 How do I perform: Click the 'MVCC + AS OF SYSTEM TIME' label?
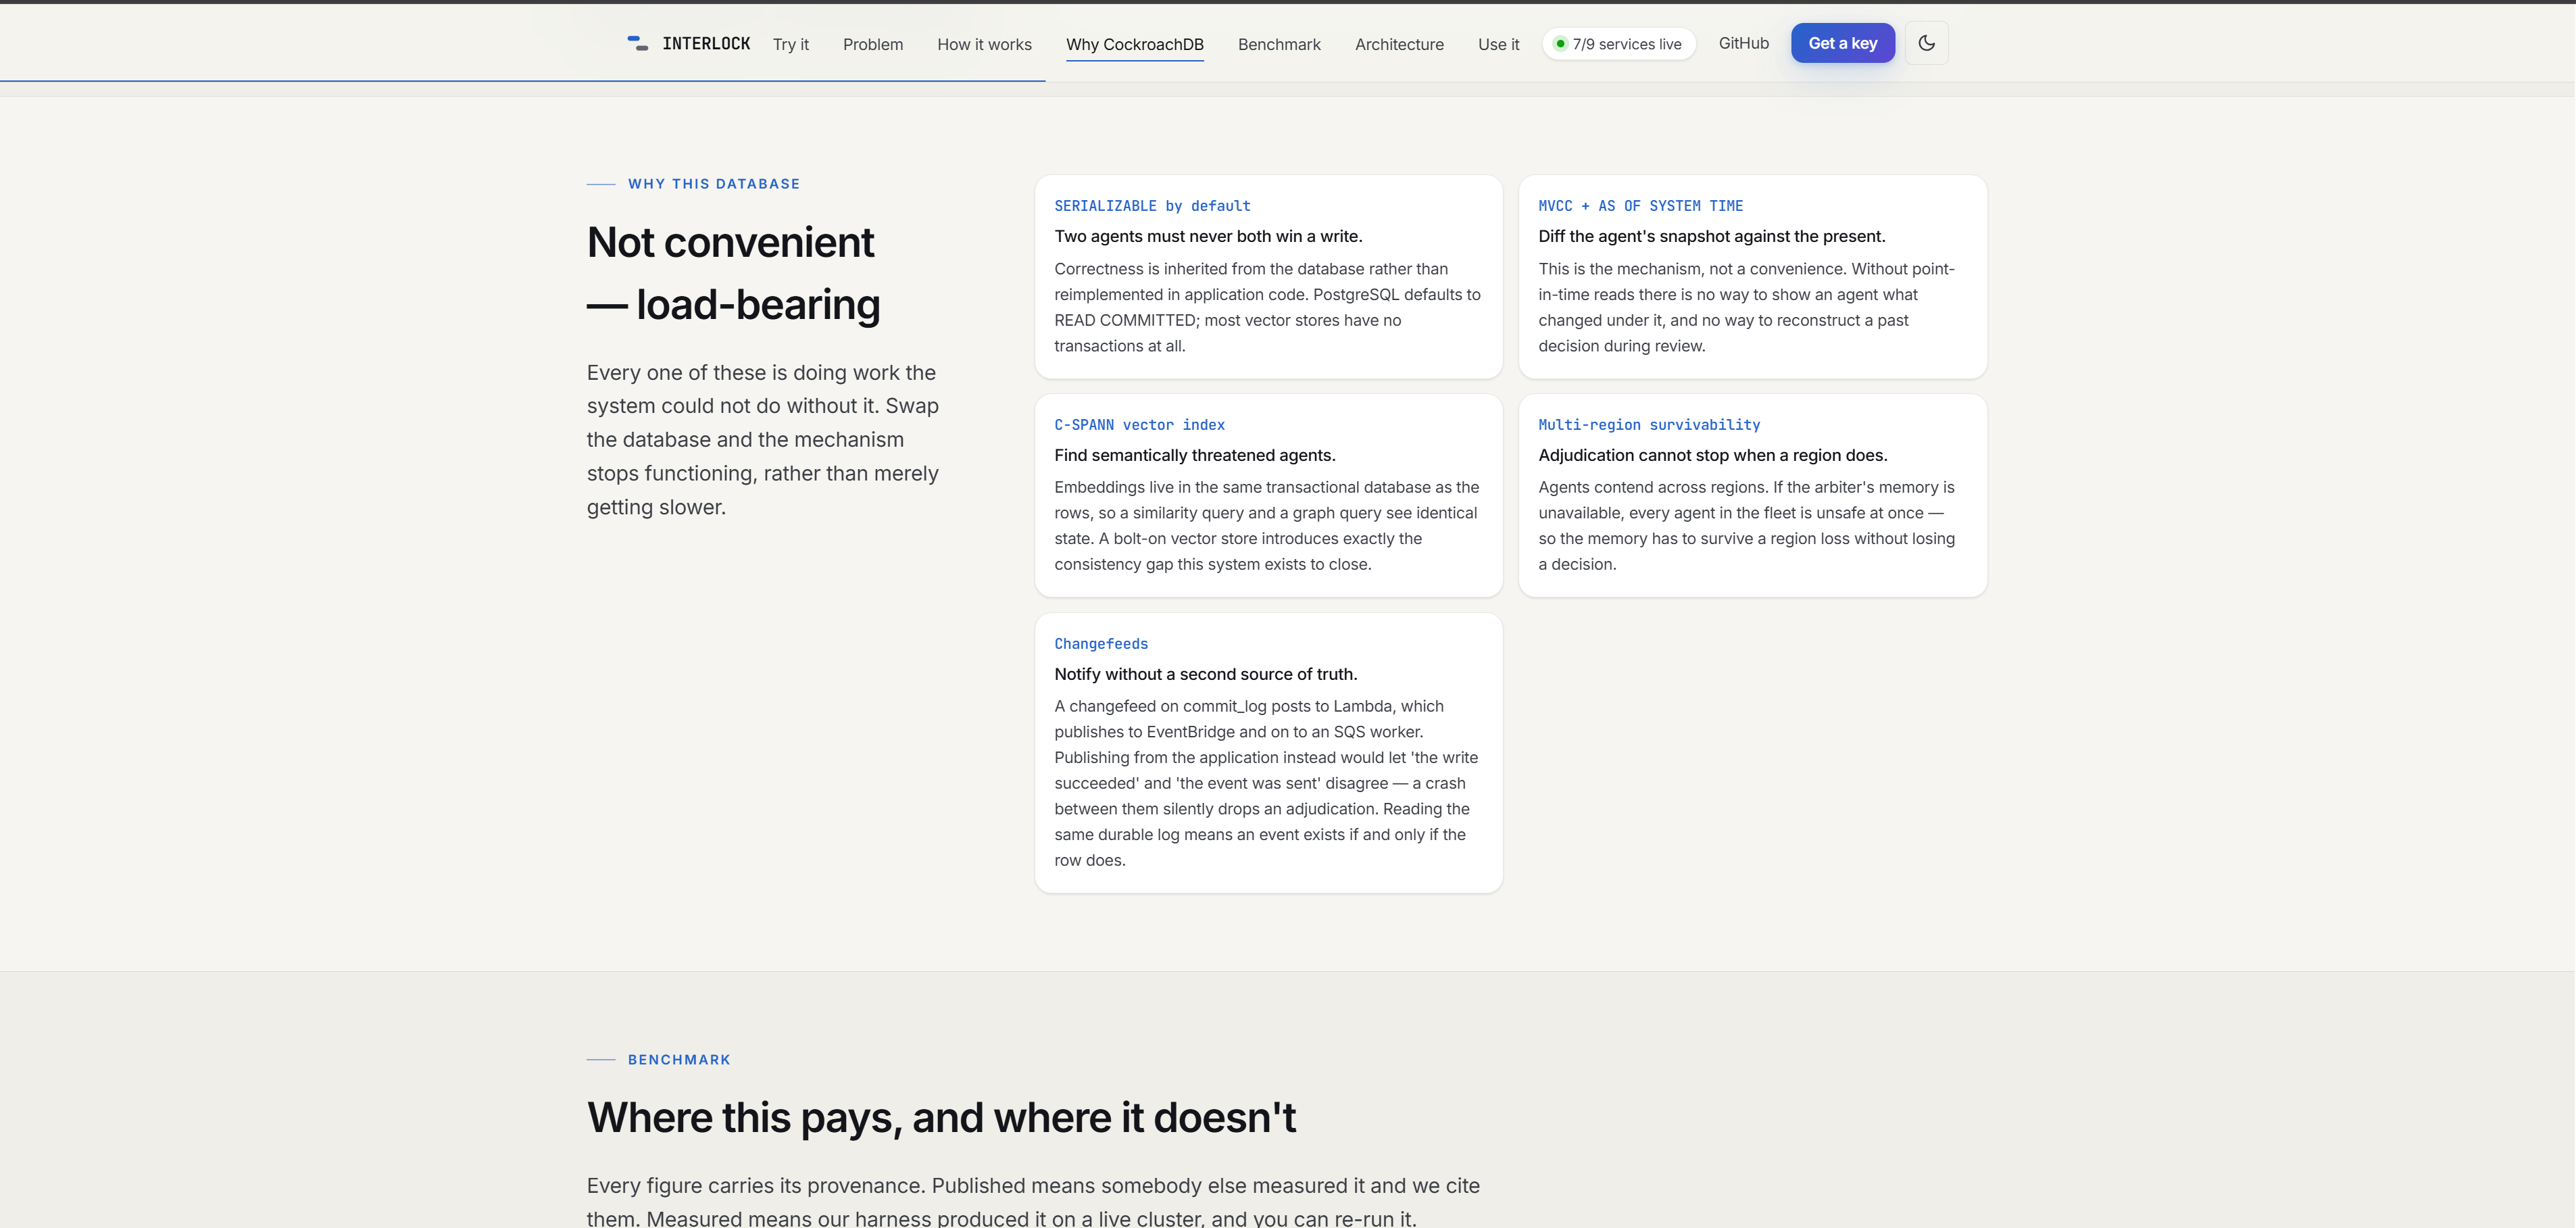pos(1640,206)
